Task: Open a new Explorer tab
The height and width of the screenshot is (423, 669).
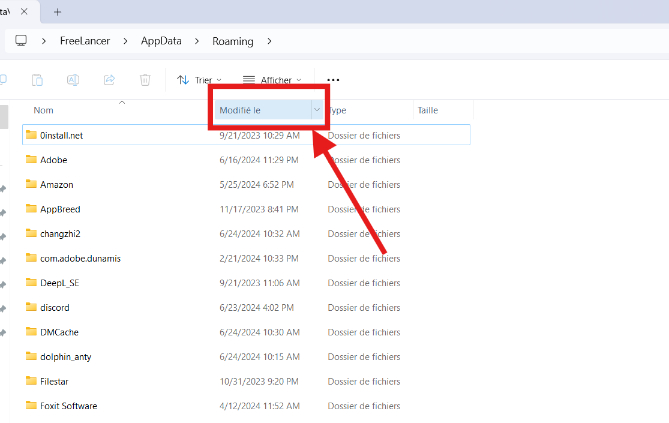Action: (58, 12)
